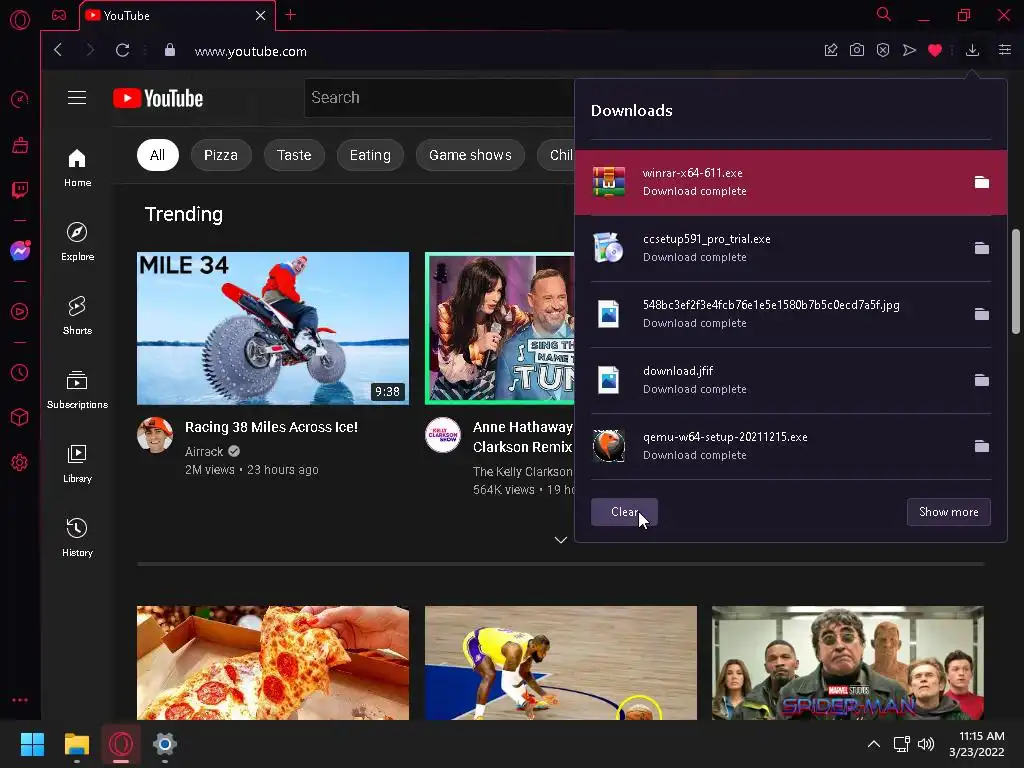Open GX Control speedometer in sidebar
Viewport: 1024px width, 768px height.
coord(20,99)
